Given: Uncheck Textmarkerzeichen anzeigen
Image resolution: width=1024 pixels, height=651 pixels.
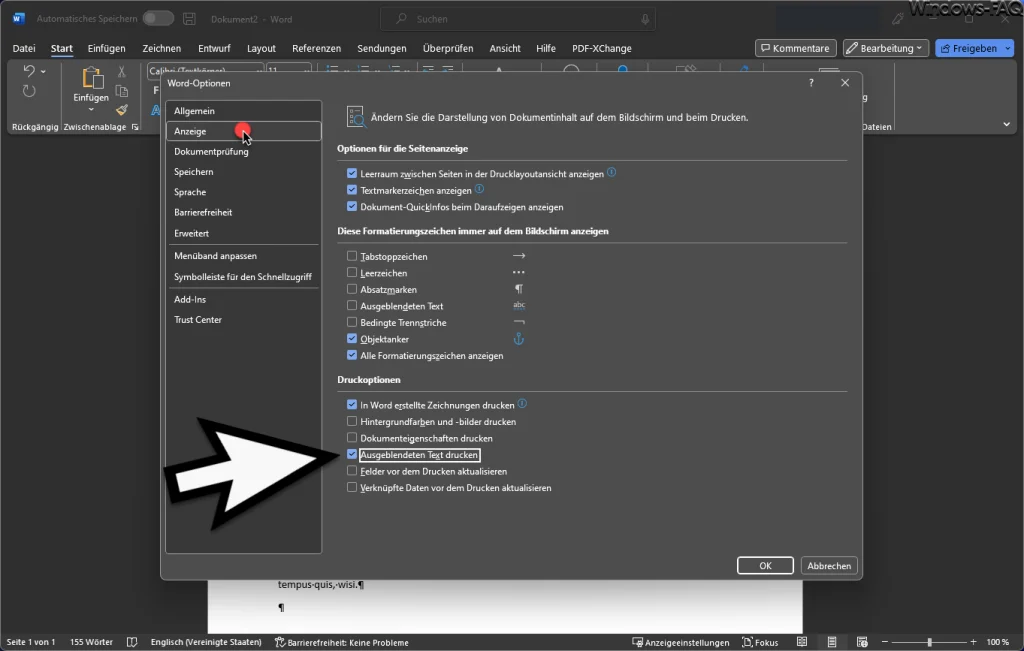Looking at the screenshot, I should [352, 190].
